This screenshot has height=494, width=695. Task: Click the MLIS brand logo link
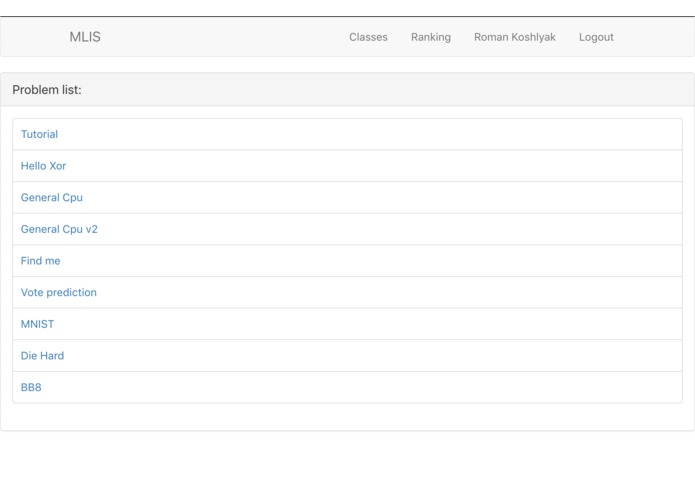click(x=85, y=37)
